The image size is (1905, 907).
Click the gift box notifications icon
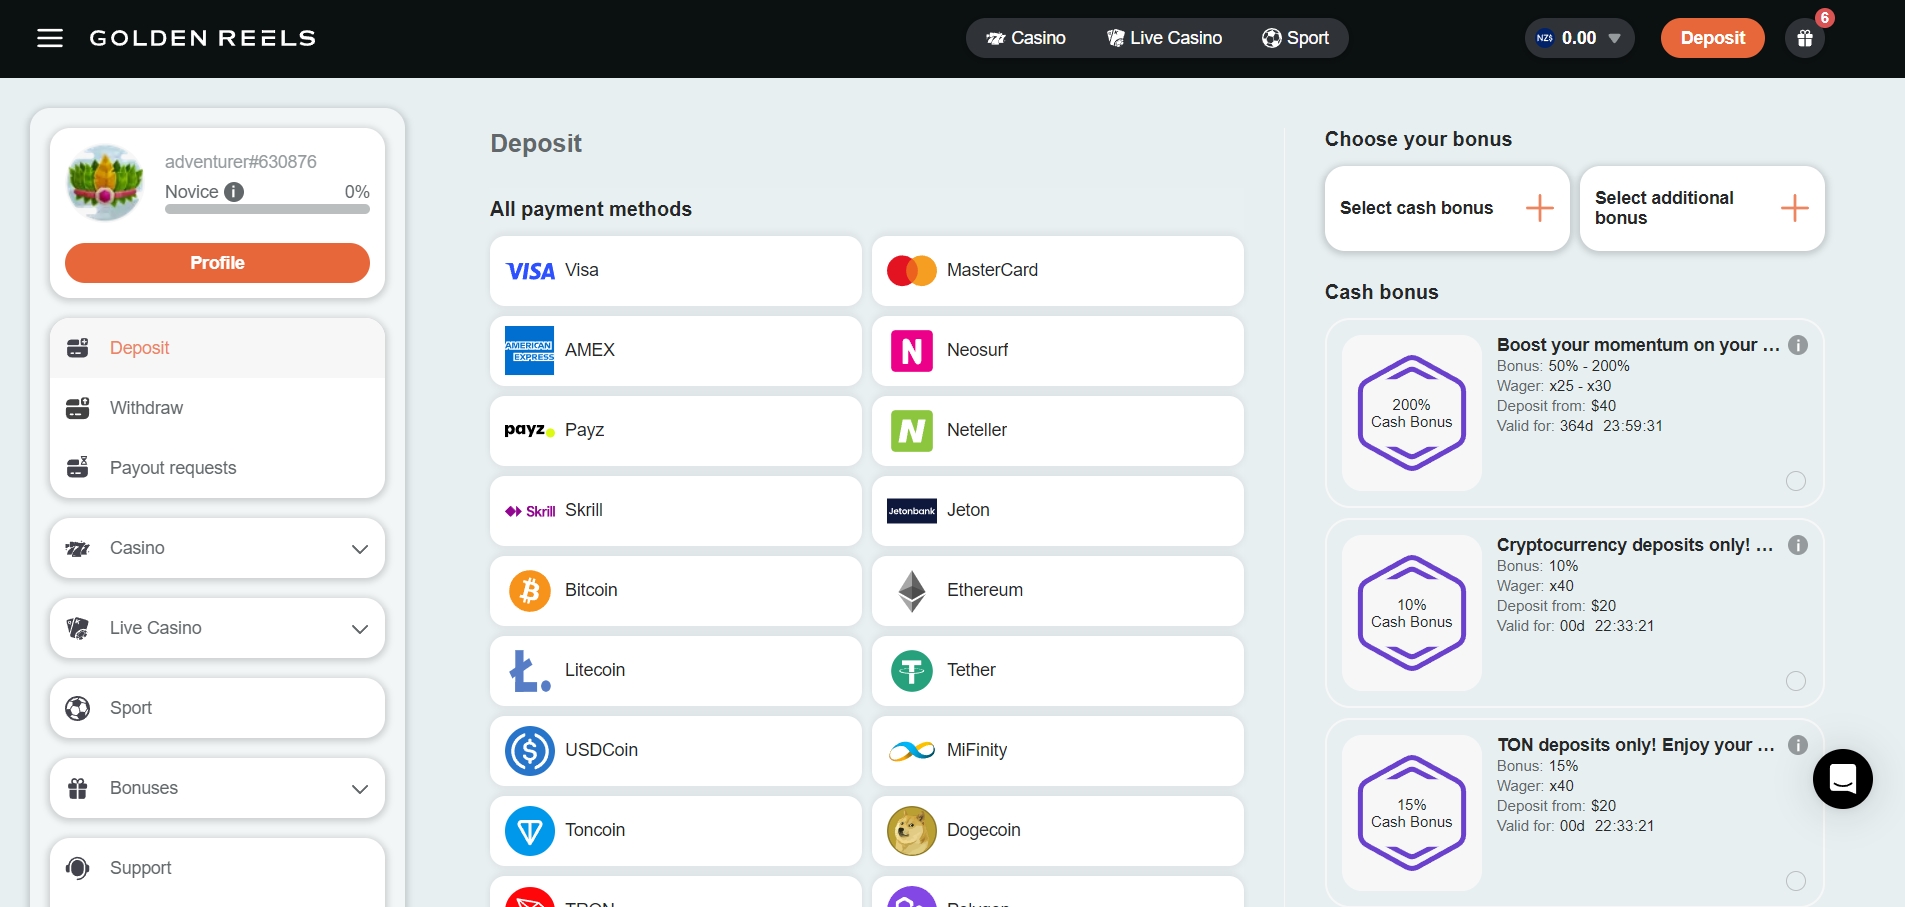pyautogui.click(x=1804, y=38)
